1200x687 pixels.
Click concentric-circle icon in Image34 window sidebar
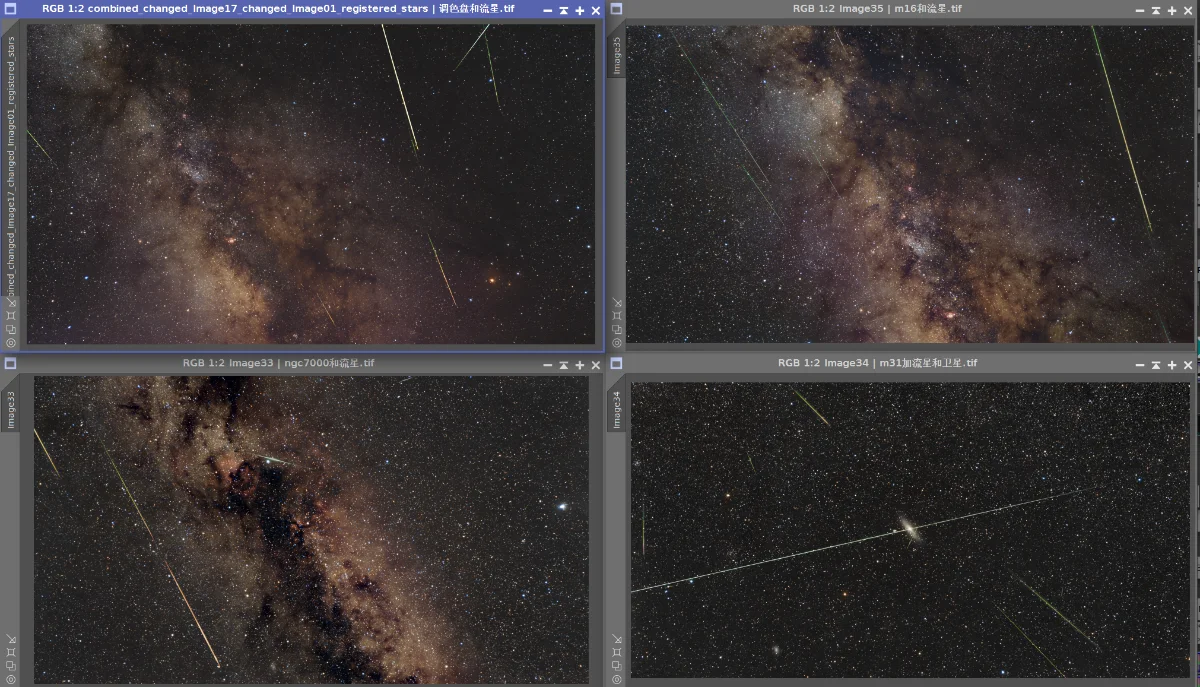coord(617,679)
